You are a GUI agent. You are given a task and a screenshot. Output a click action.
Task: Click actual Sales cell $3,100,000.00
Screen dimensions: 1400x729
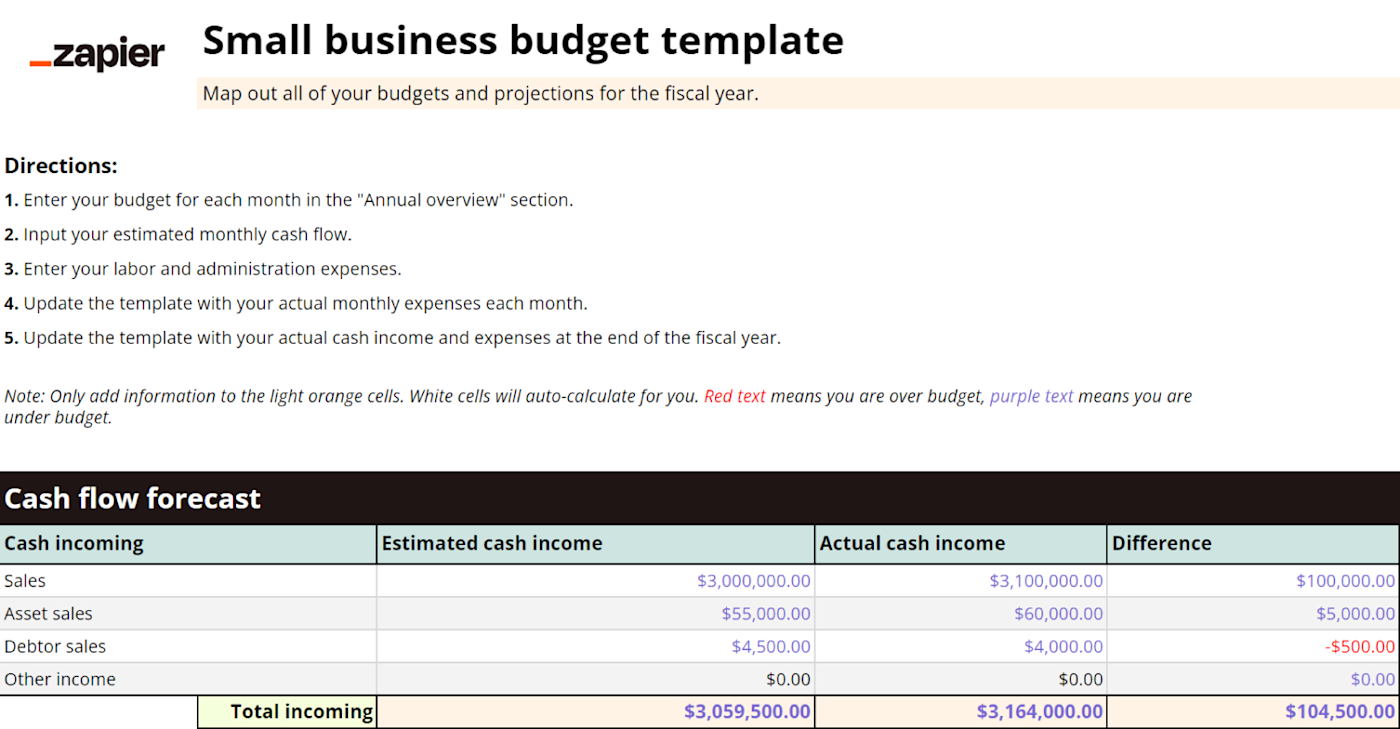pyautogui.click(x=961, y=581)
